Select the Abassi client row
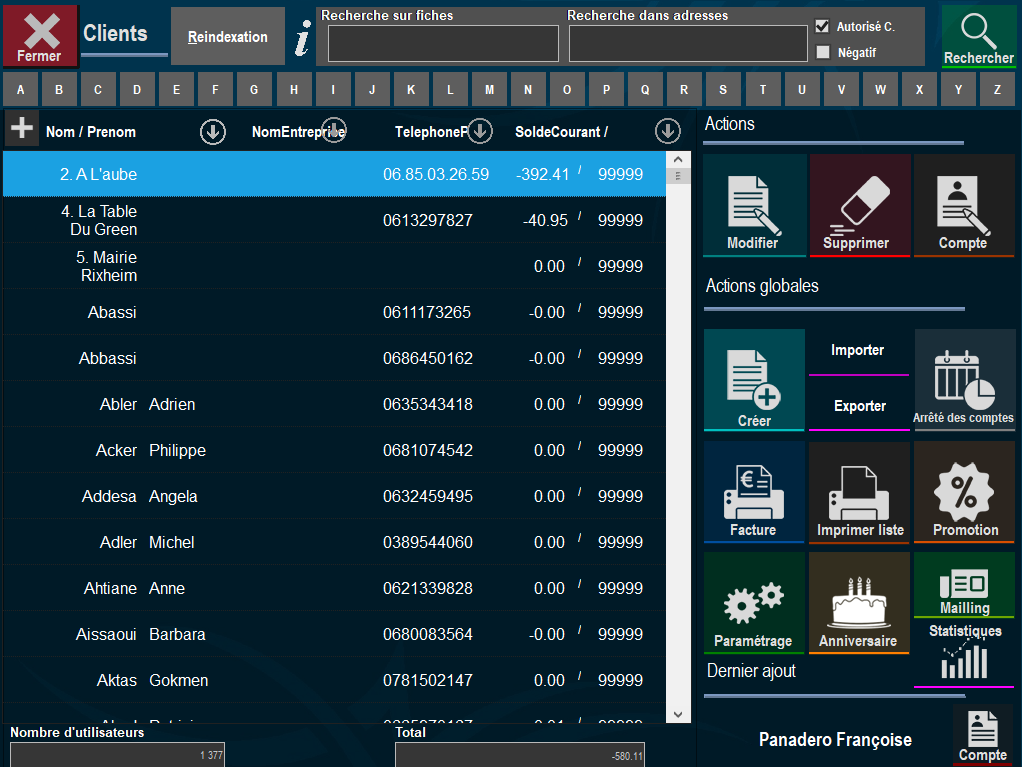The height and width of the screenshot is (767, 1022). pos(334,312)
